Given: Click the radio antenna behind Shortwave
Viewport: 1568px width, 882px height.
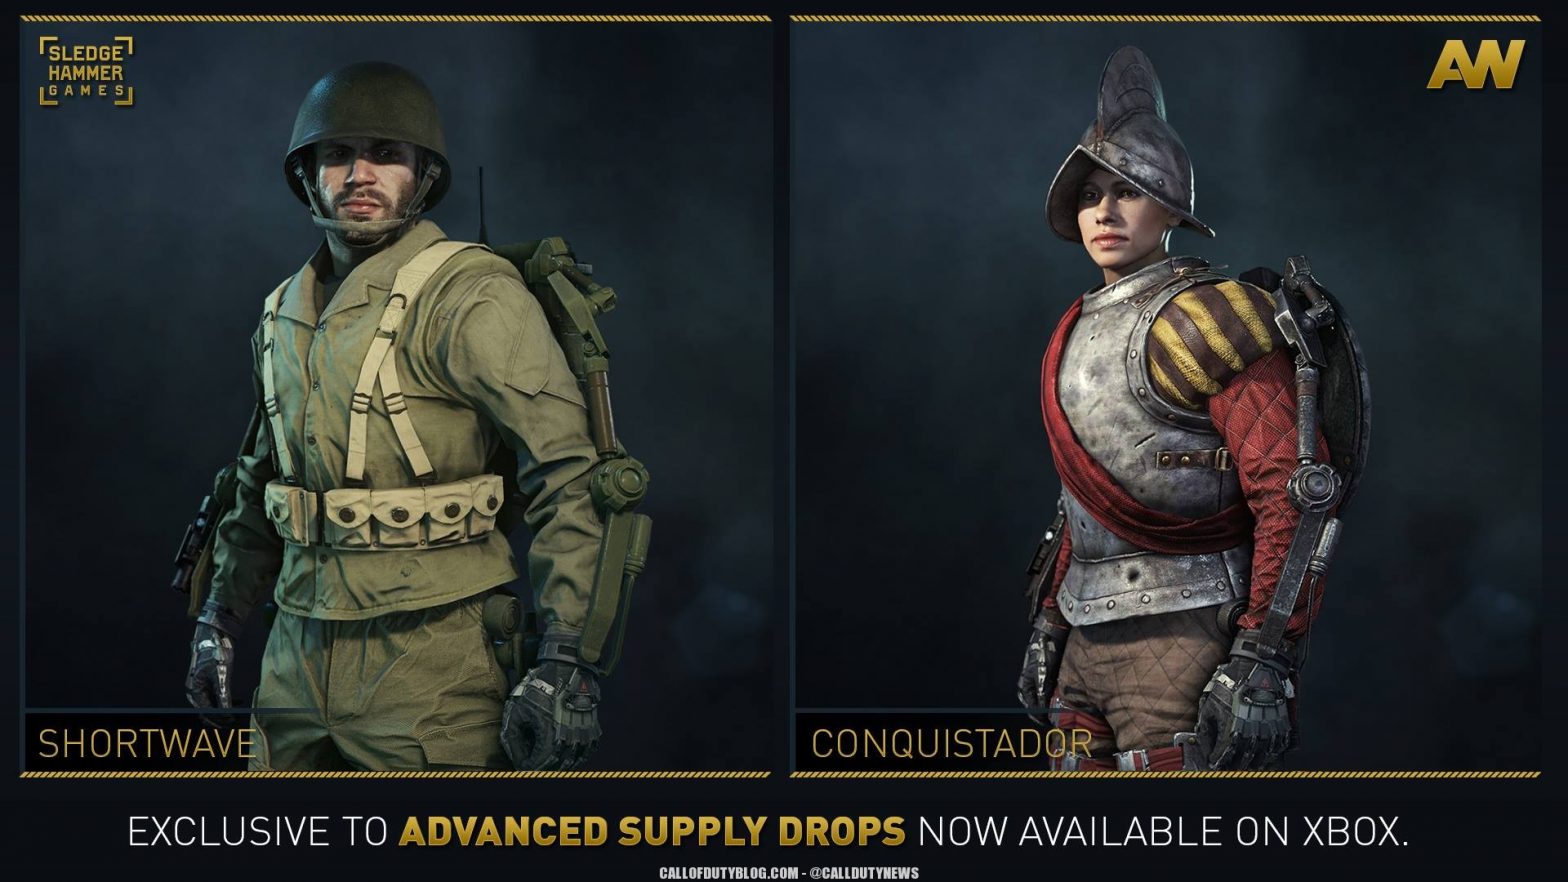Looking at the screenshot, I should [481, 205].
